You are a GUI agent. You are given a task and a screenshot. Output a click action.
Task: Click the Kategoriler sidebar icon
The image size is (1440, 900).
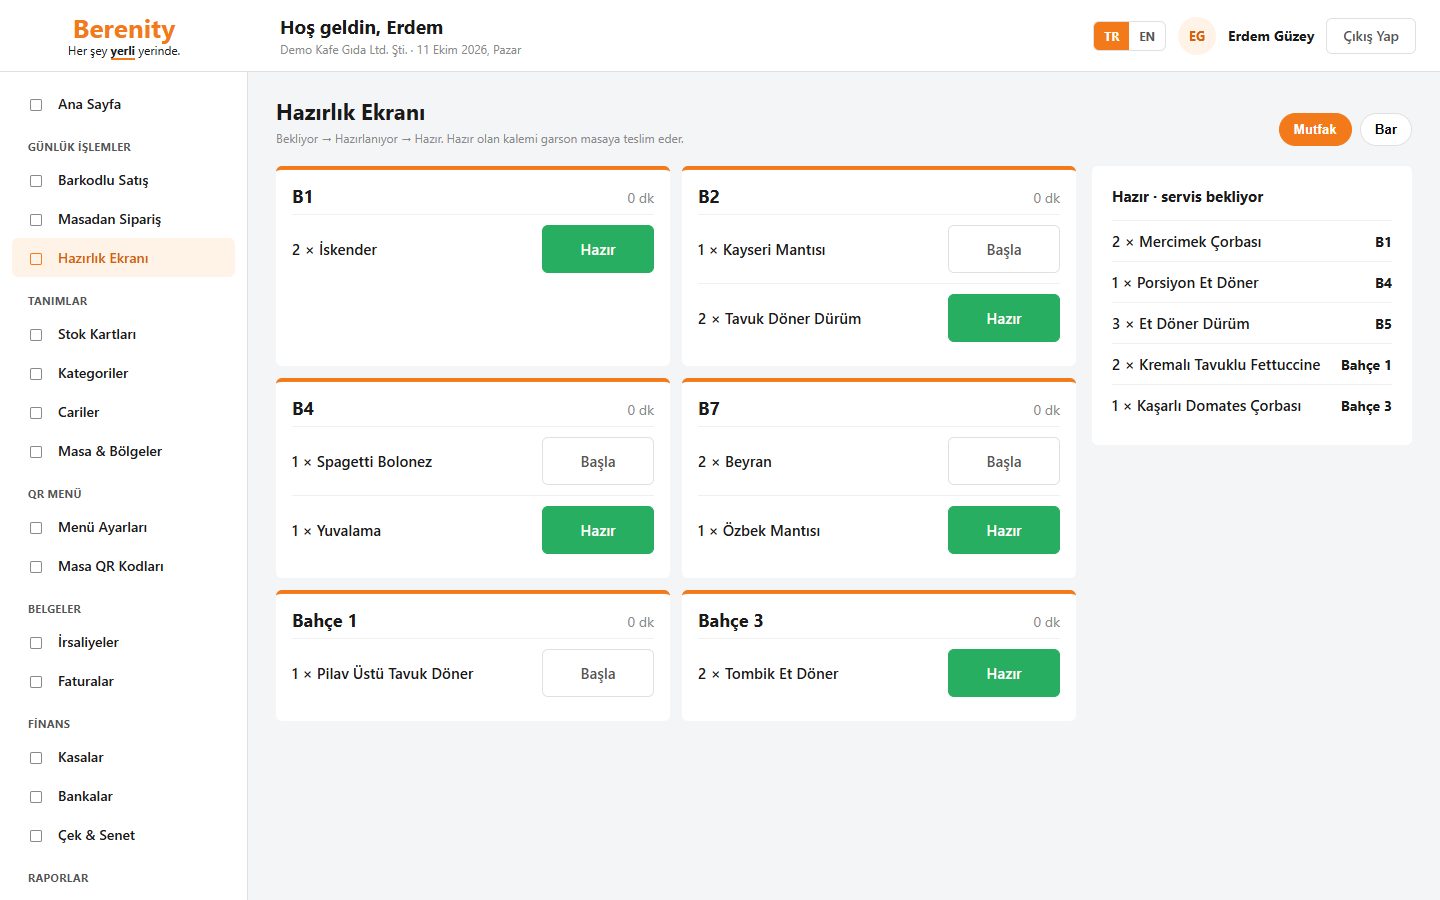(36, 374)
